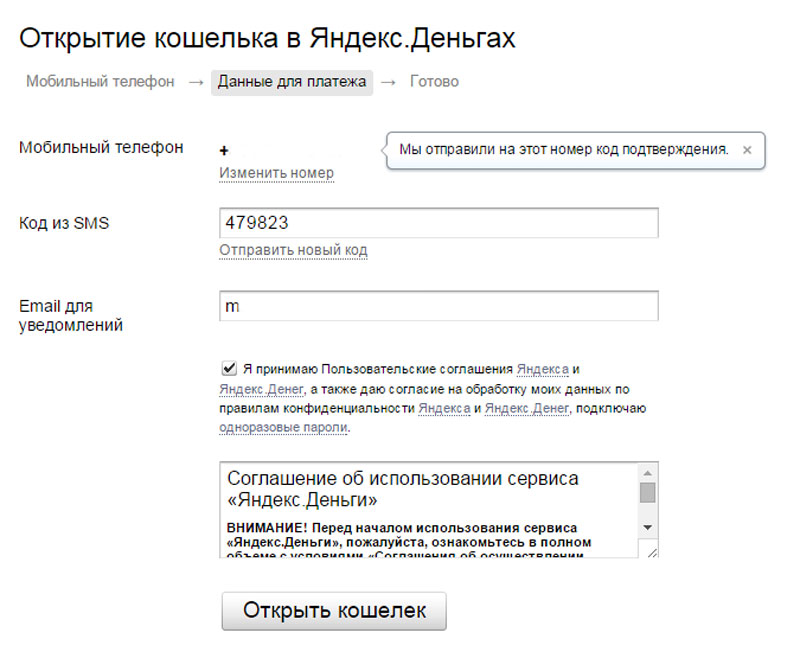Image resolution: width=800 pixels, height=658 pixels.
Task: Click the Открыть кошелек button
Action: click(334, 611)
